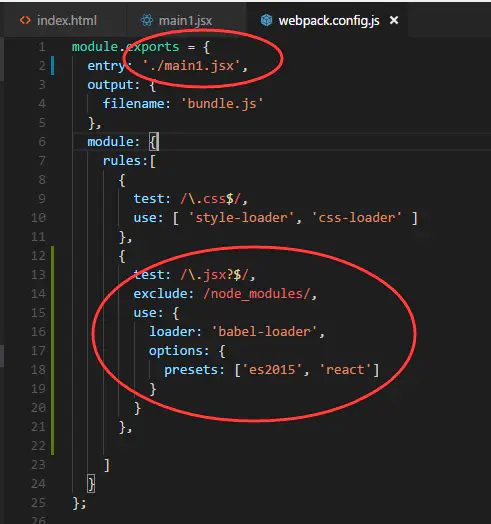Click the React icon on main1.jsx tab

click(x=146, y=20)
